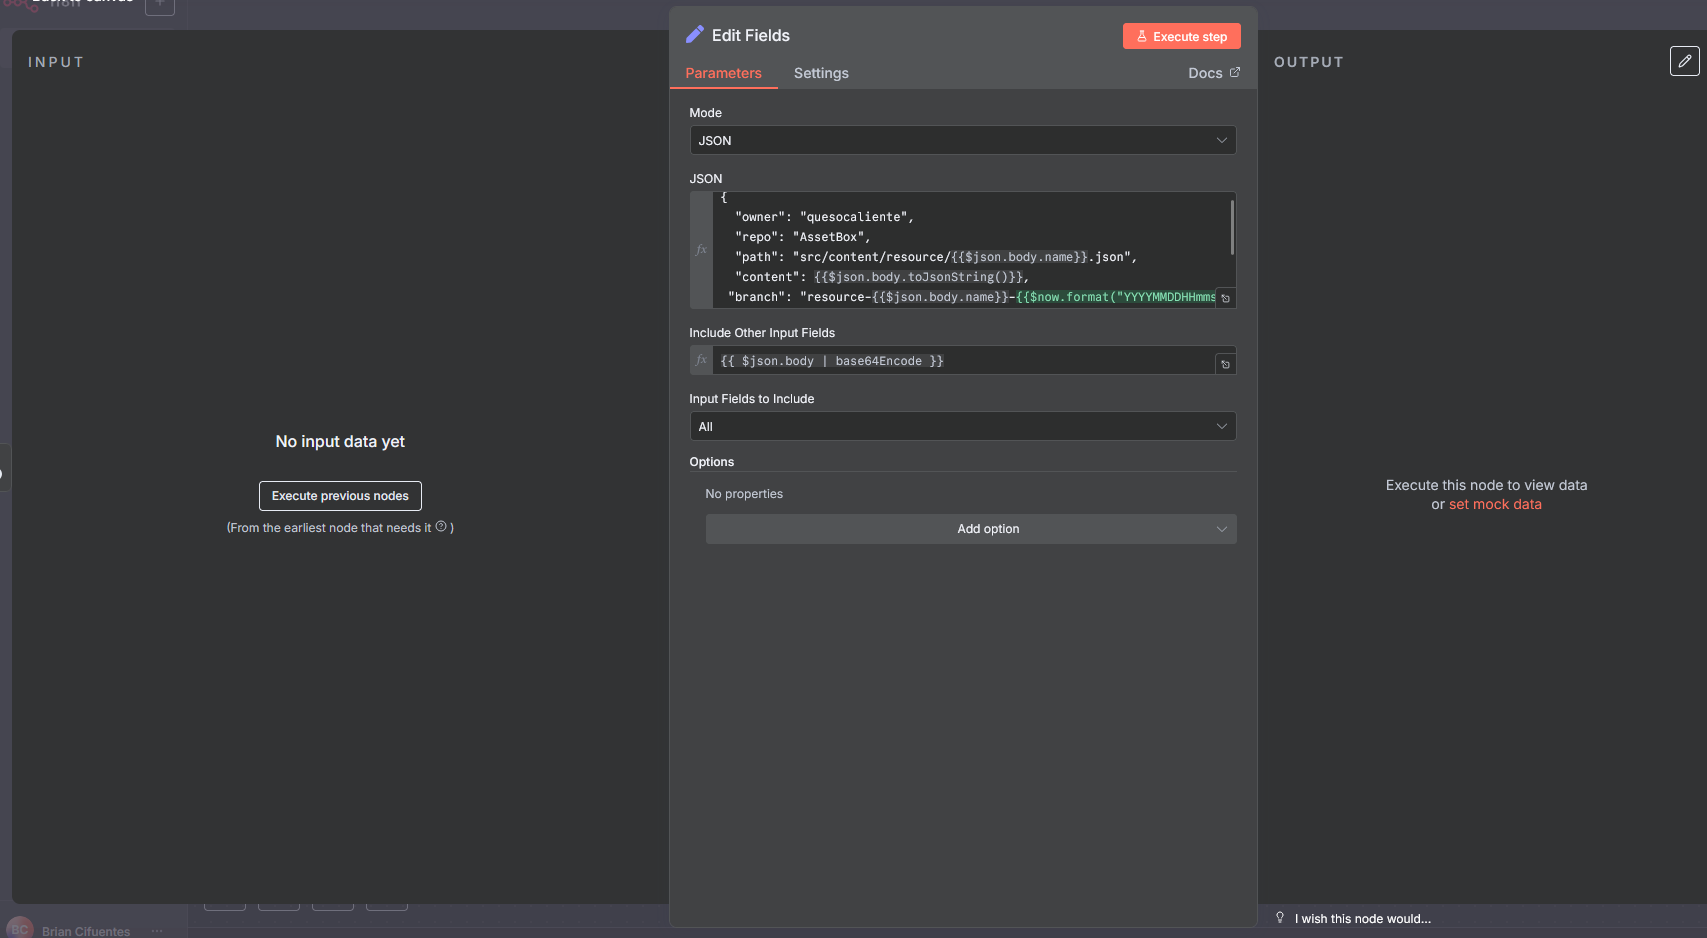
Task: Click the I wish this node would link
Action: [x=1362, y=919]
